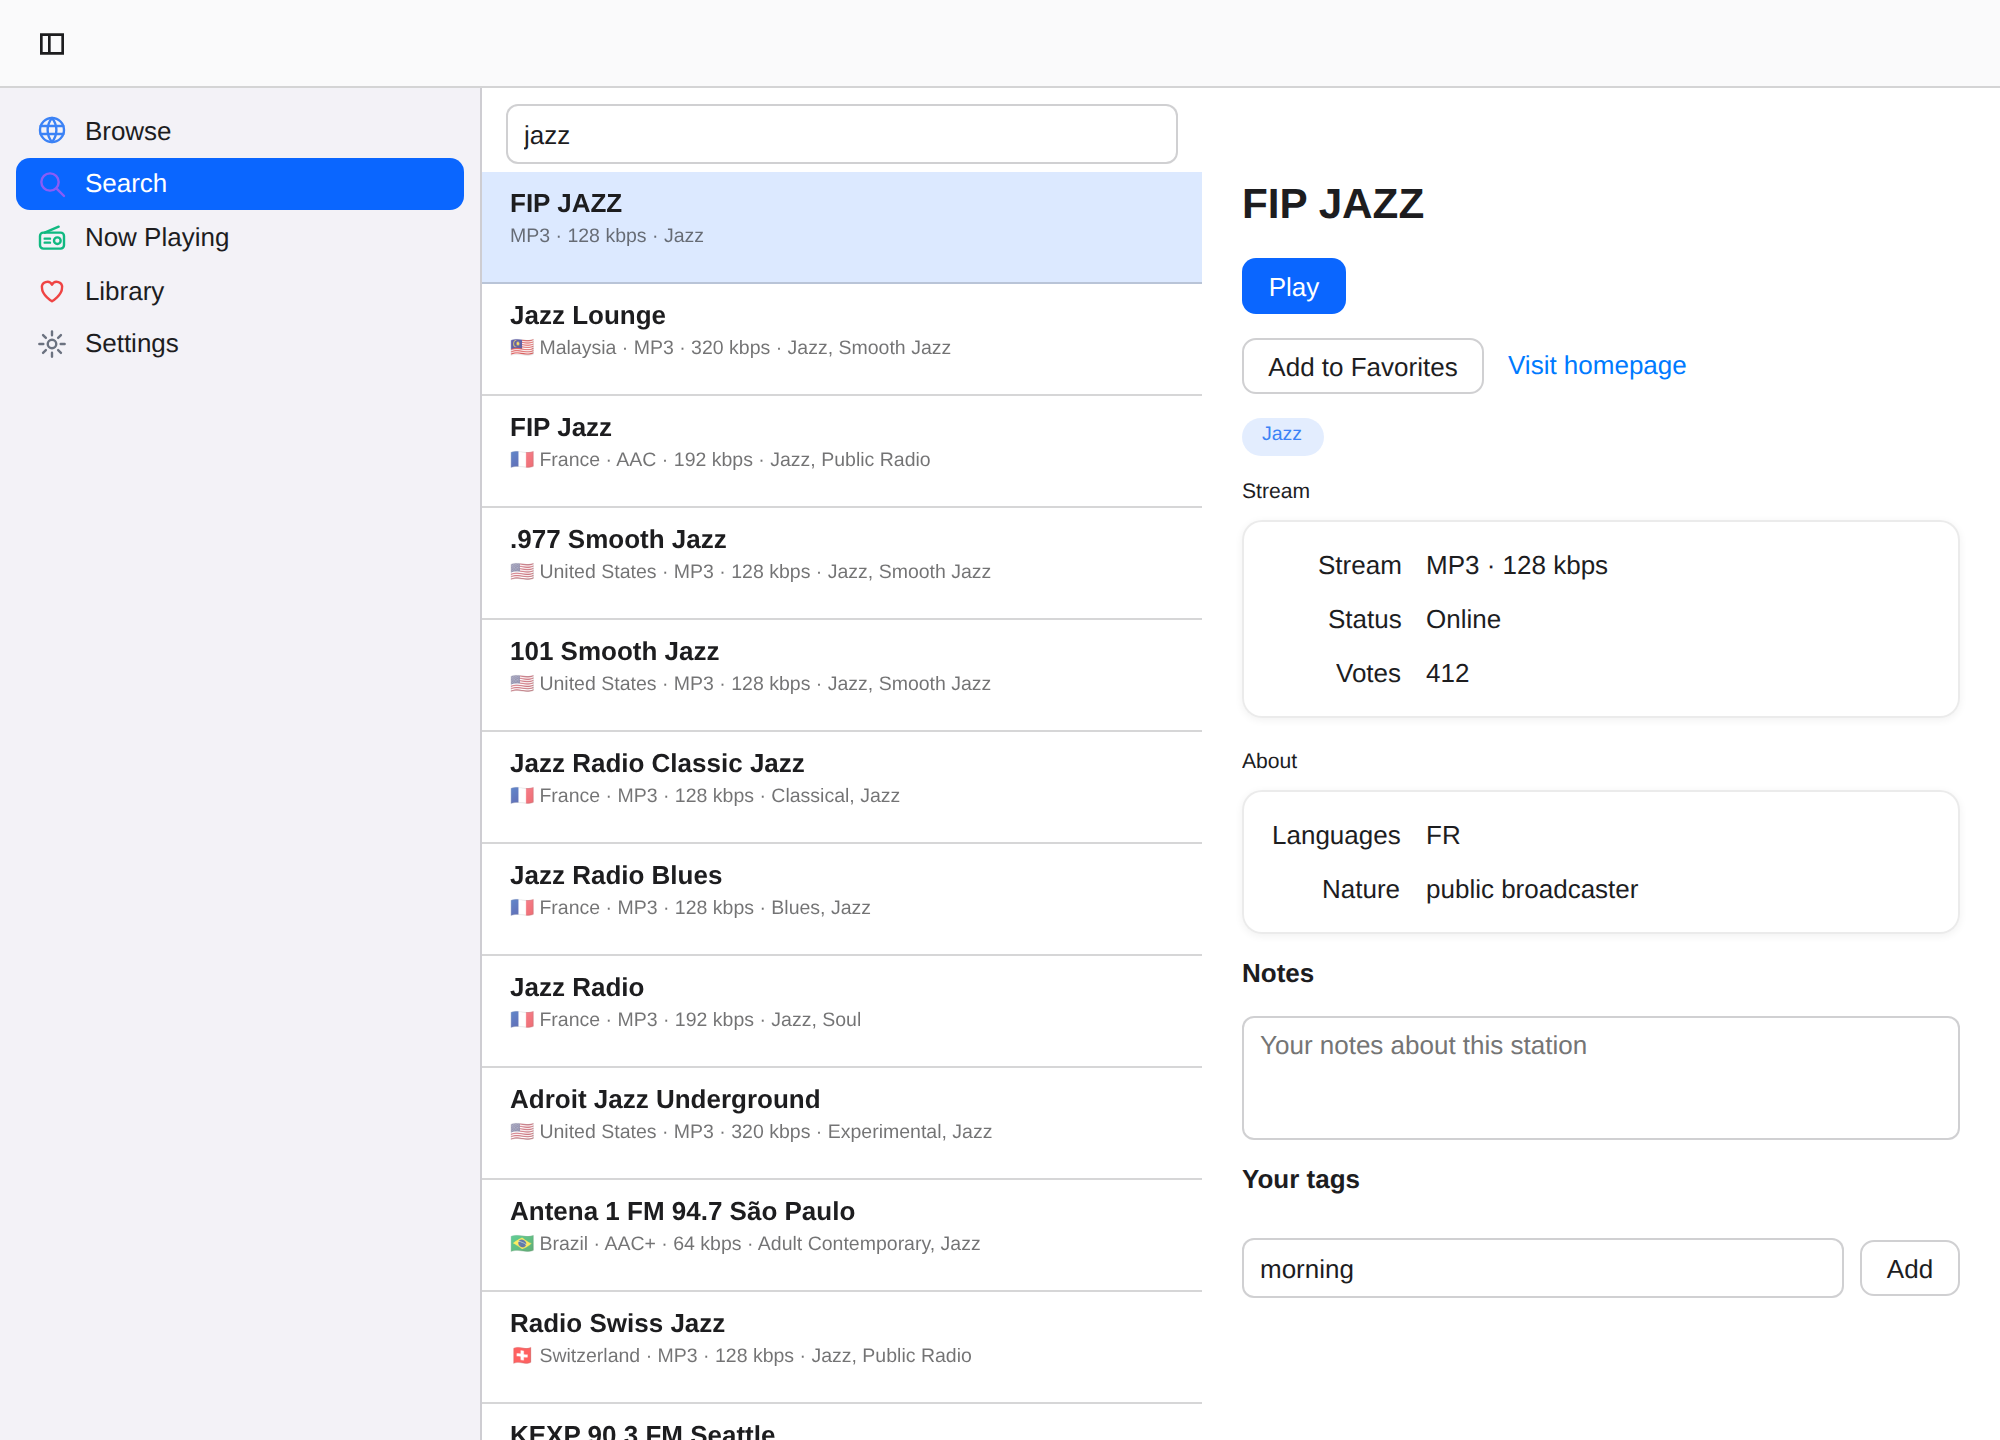Open the Browse section
Screen dimensions: 2000x1440
pos(240,131)
